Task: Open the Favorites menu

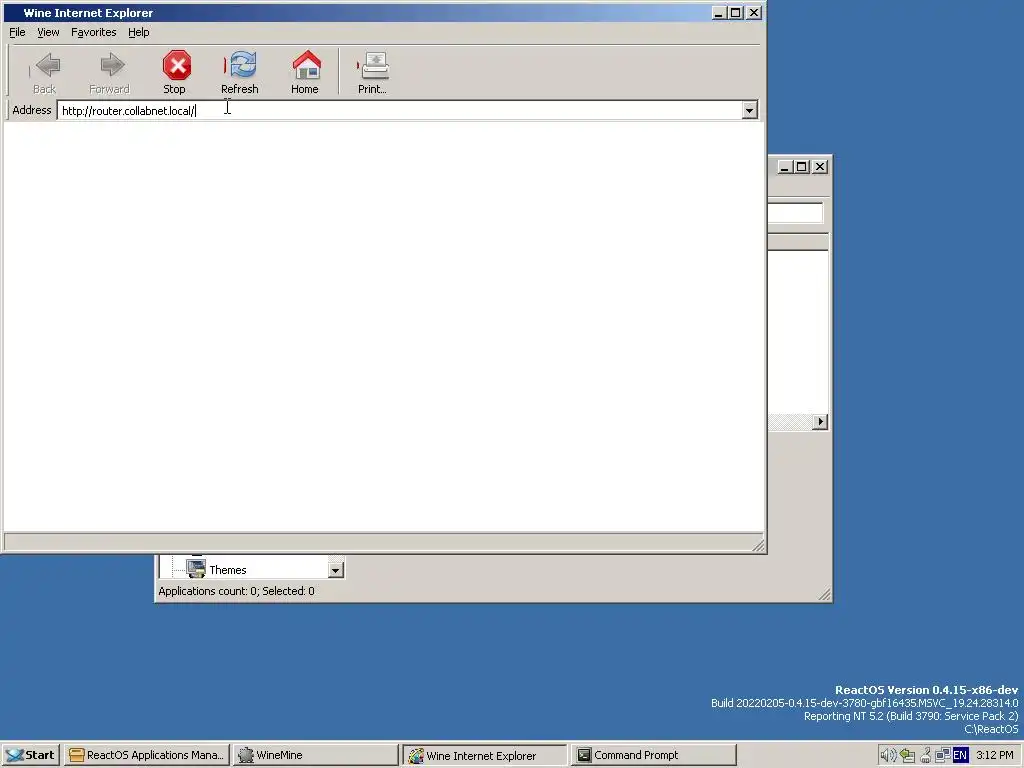Action: coord(93,32)
